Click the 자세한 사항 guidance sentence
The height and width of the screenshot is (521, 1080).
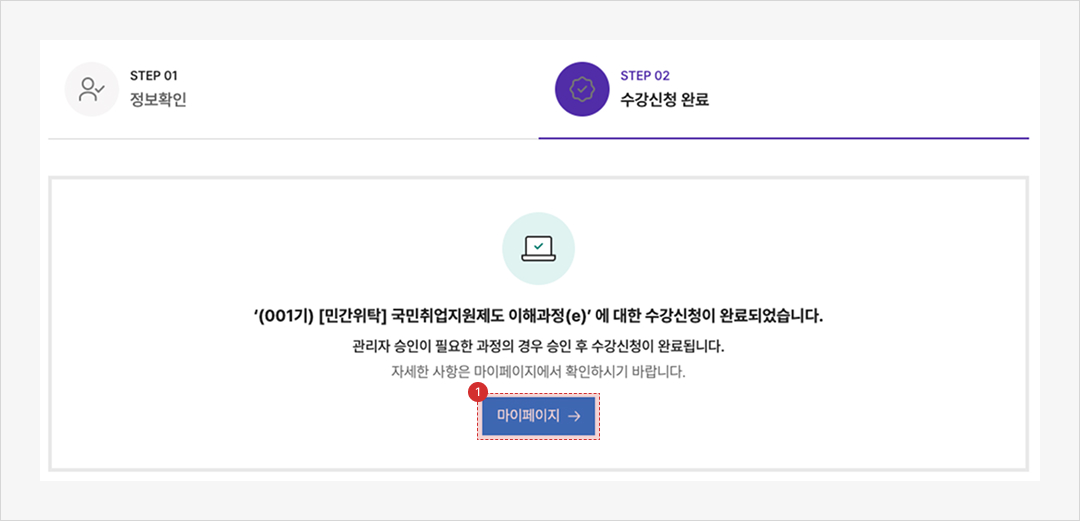click(538, 372)
